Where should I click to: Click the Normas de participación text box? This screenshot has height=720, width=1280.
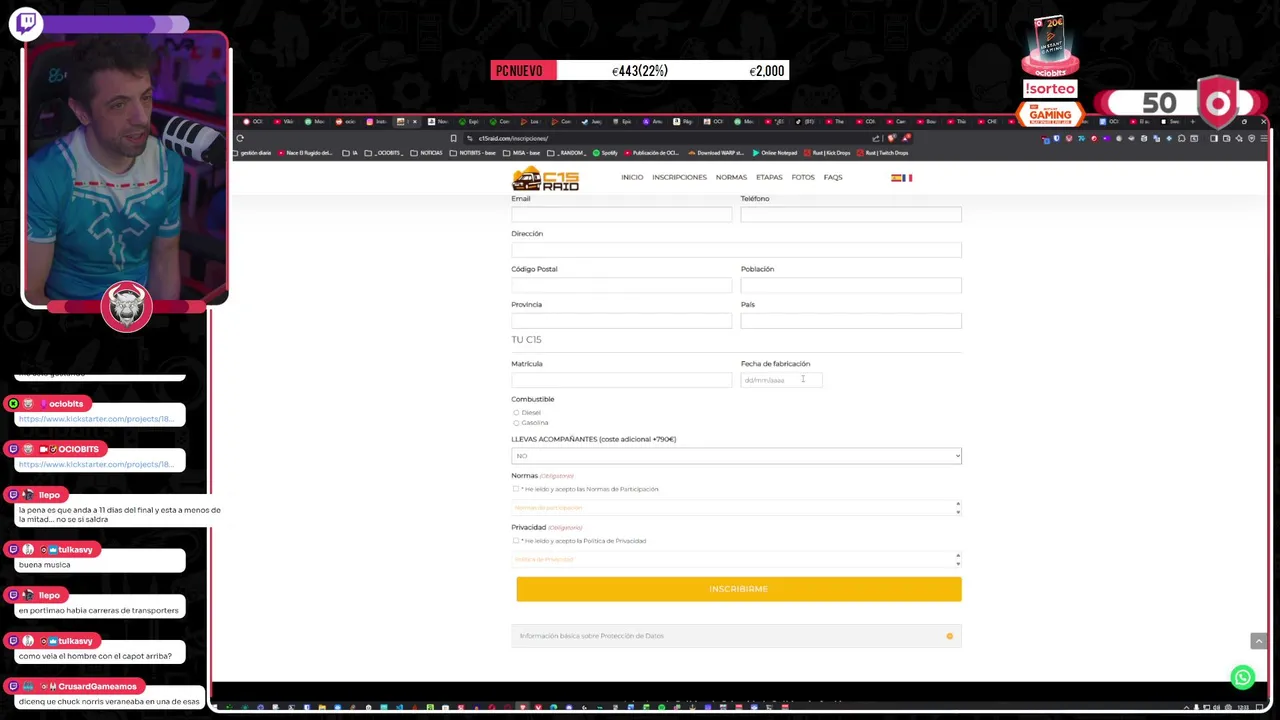pyautogui.click(x=736, y=508)
